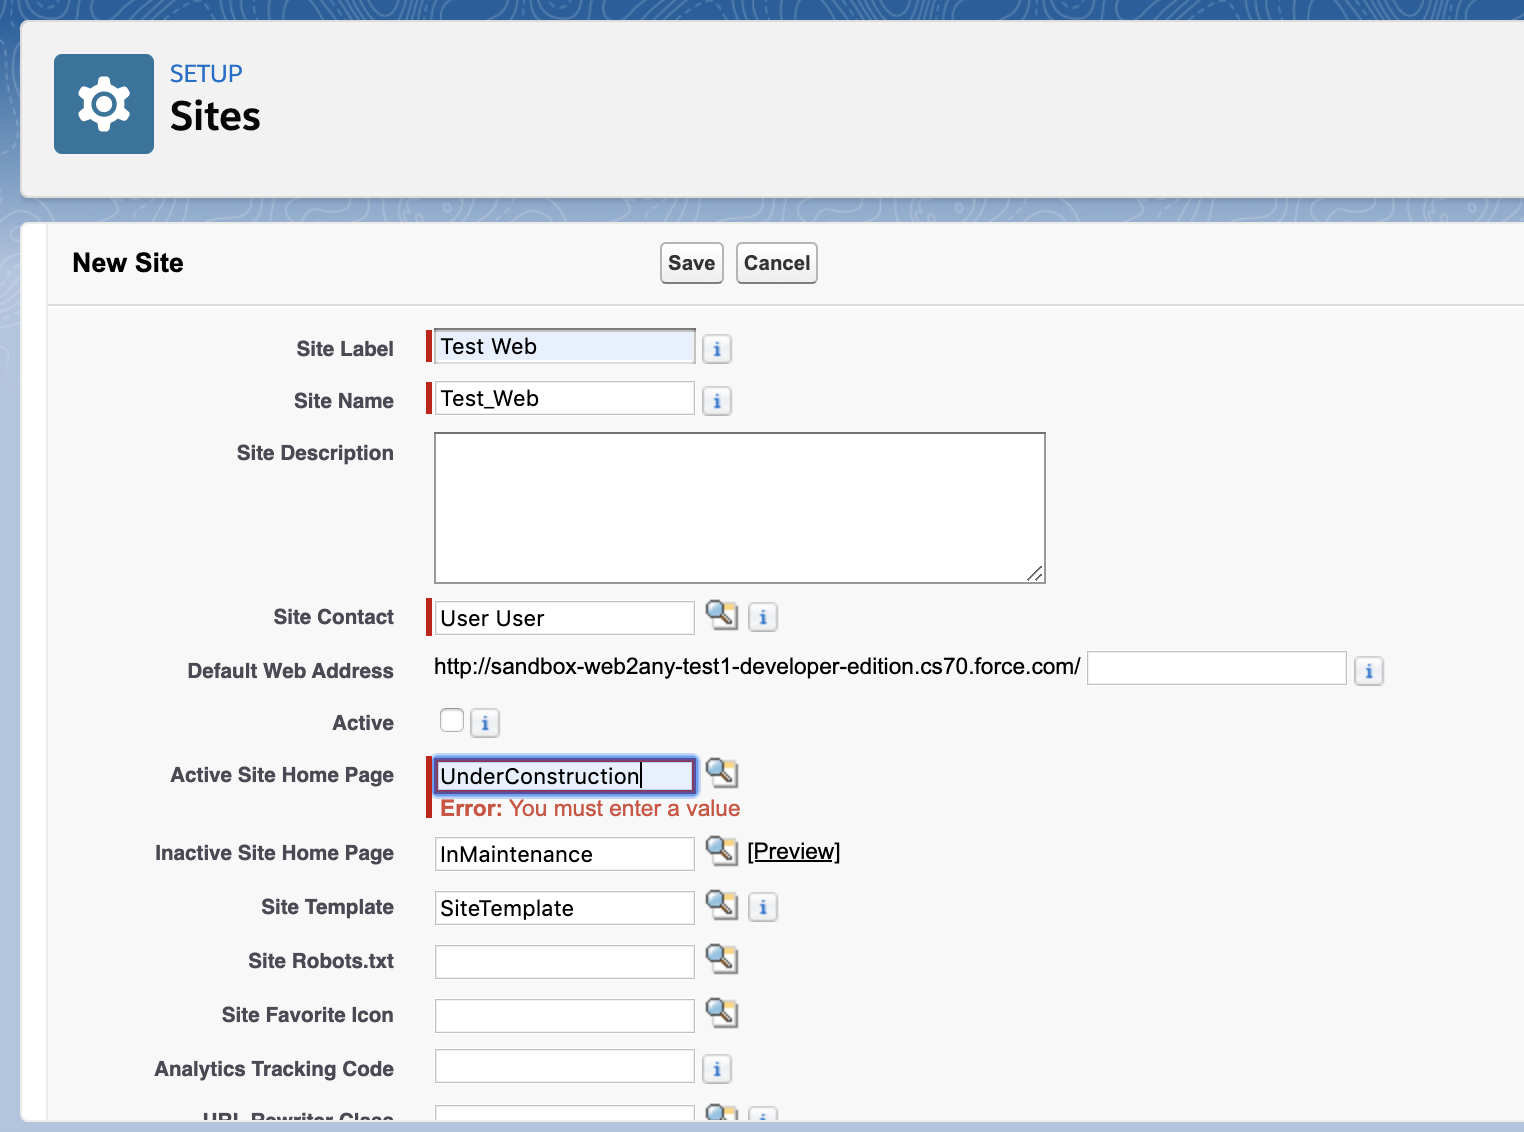Image resolution: width=1524 pixels, height=1132 pixels.
Task: Open info icon next to Site Name
Action: pyautogui.click(x=717, y=401)
